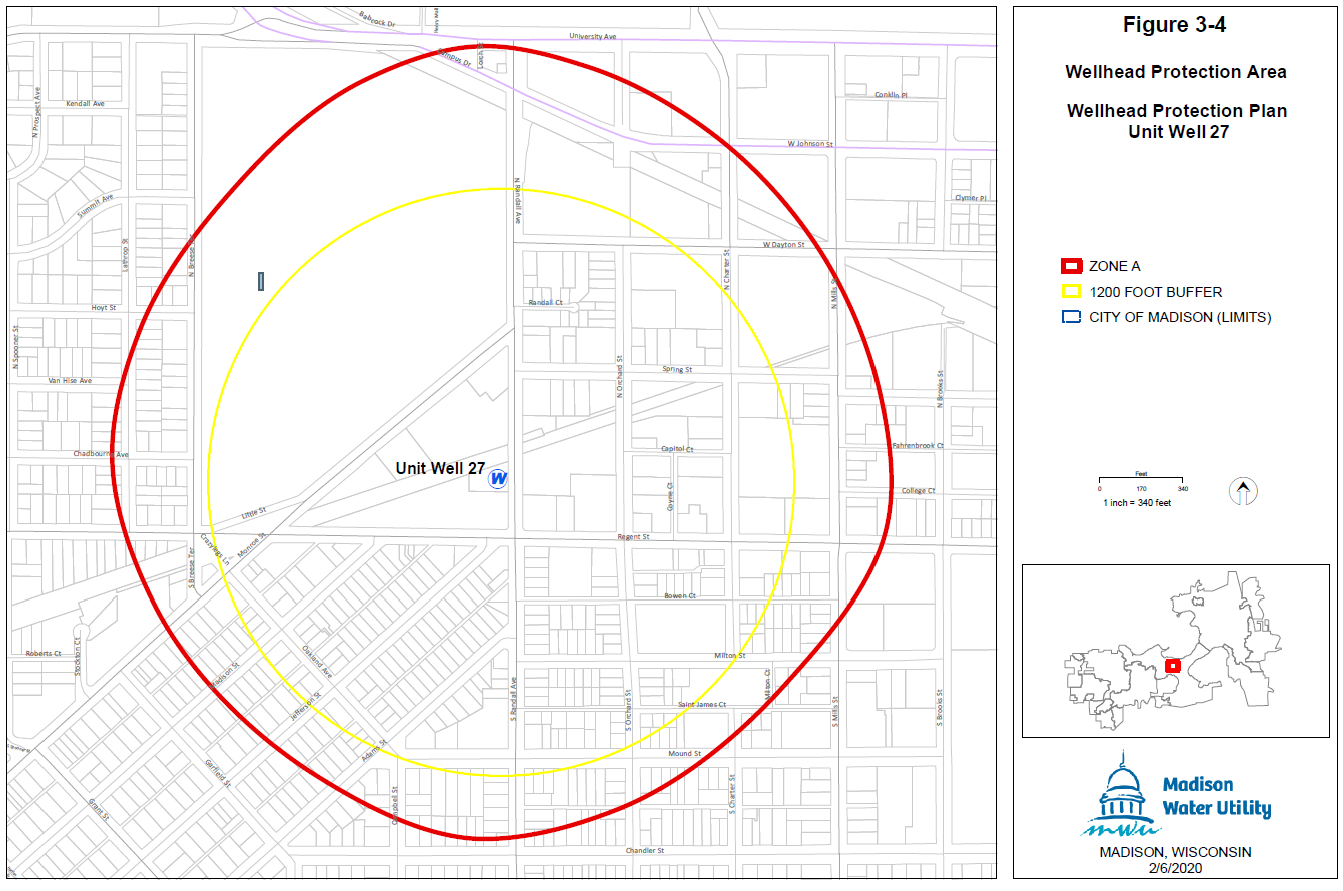Click the 'Wellhead Protection Area' heading
Screen dimensions: 1343x891
[x=1175, y=72]
